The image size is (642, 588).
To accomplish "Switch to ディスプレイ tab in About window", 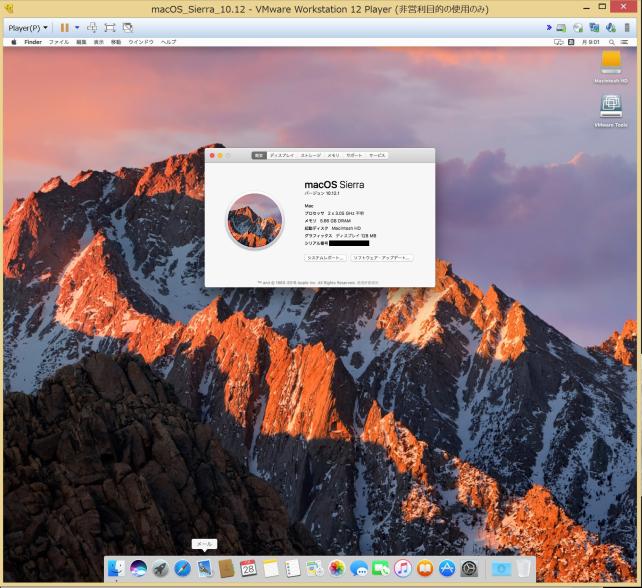I will [282, 156].
